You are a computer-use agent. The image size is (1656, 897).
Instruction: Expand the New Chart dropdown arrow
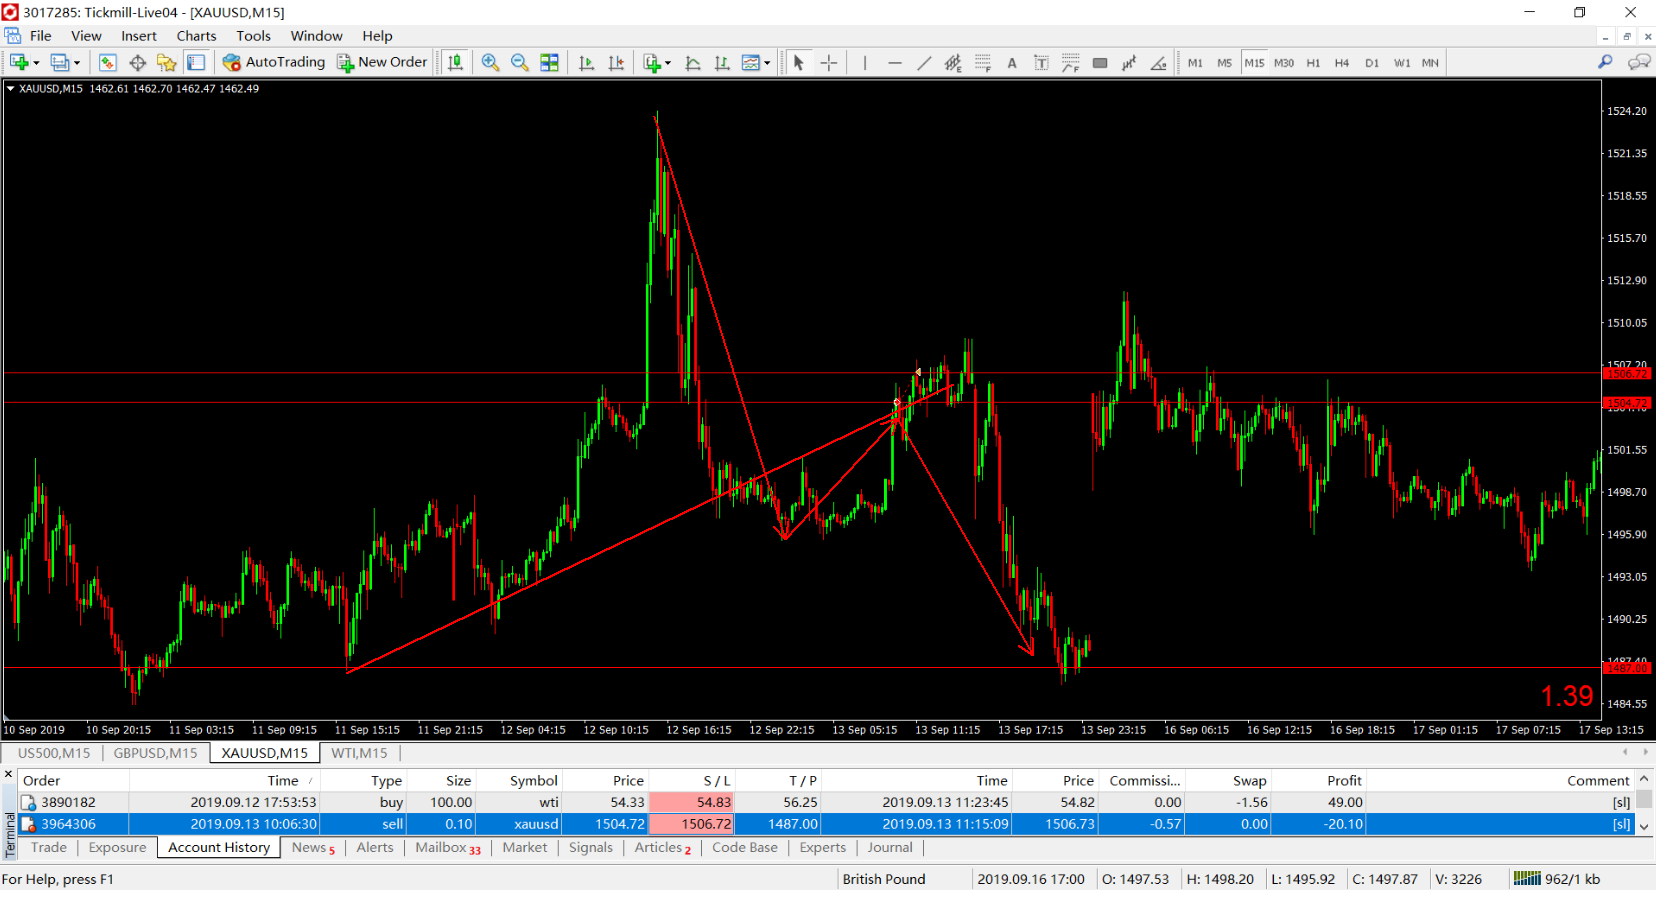pos(36,62)
